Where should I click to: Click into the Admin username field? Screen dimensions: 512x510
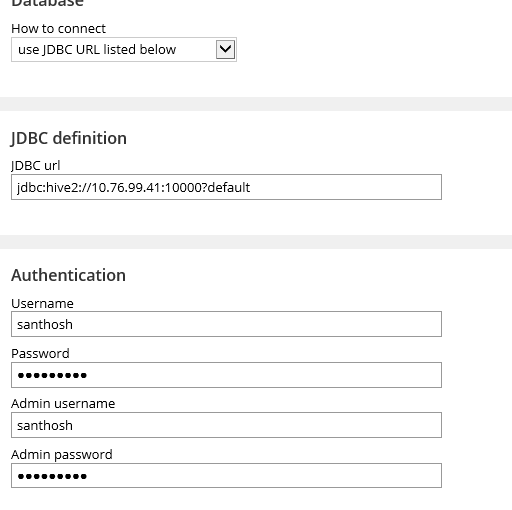click(x=226, y=425)
